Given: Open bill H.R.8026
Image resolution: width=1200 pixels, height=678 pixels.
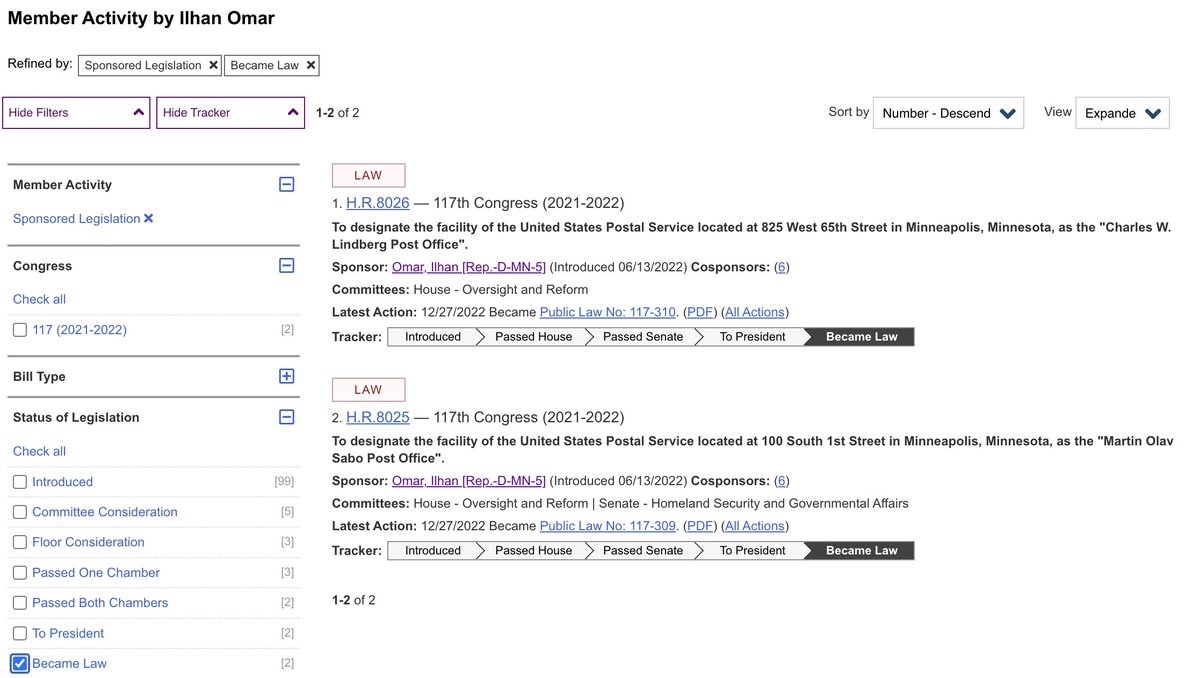Looking at the screenshot, I should point(377,202).
